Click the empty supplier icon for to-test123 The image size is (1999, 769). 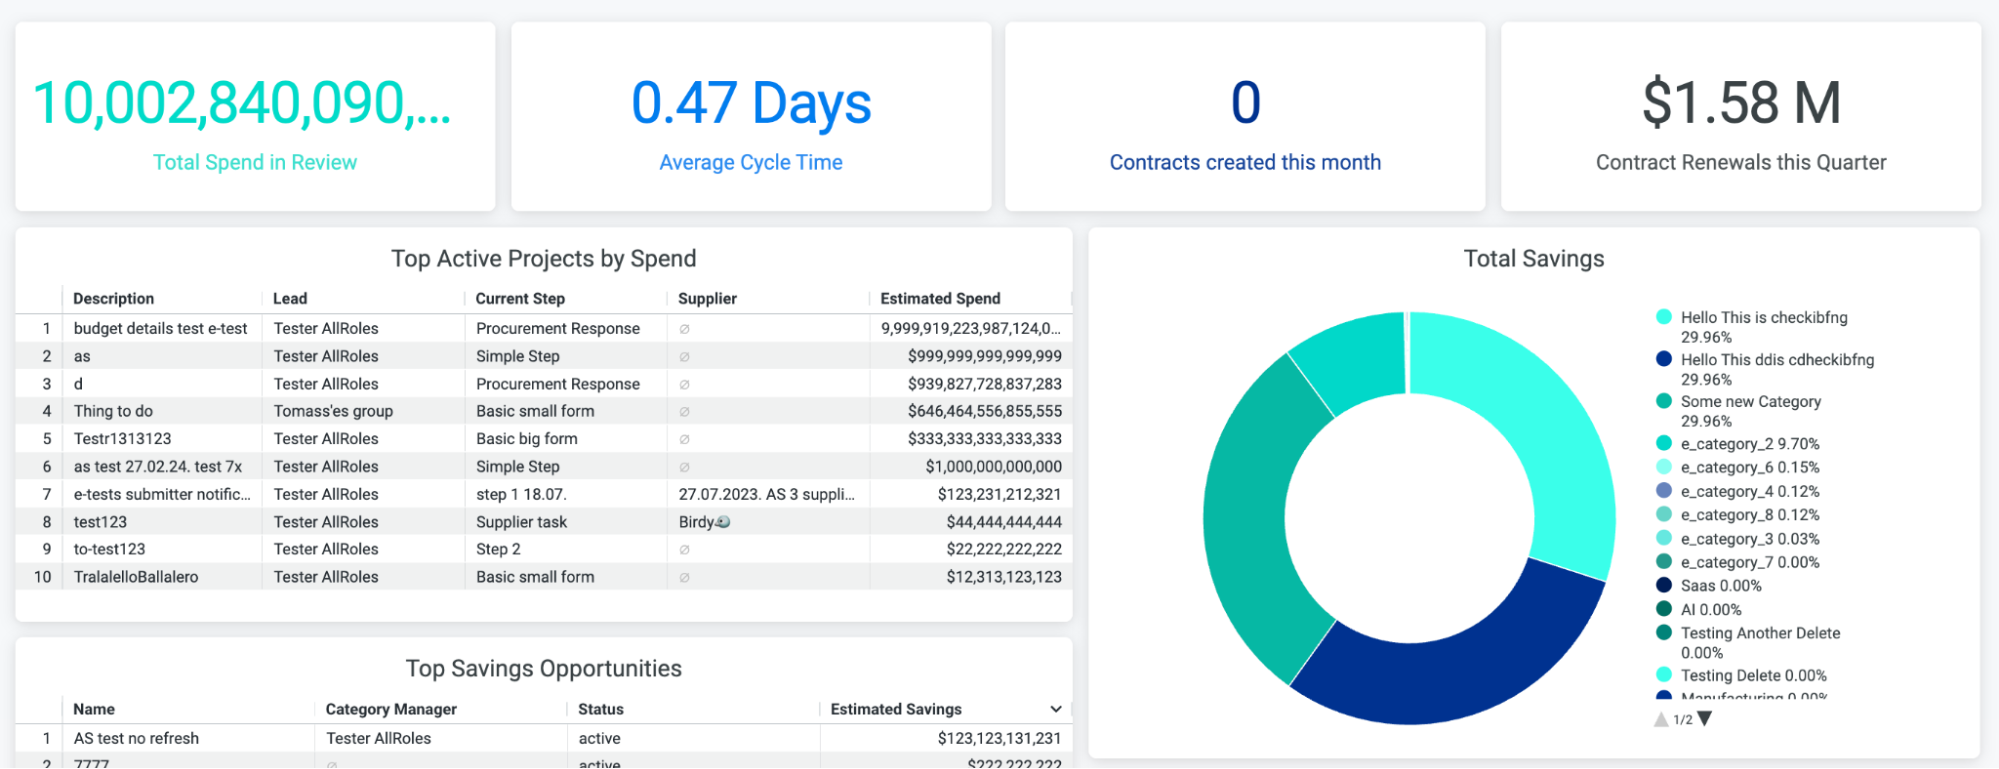pos(684,549)
